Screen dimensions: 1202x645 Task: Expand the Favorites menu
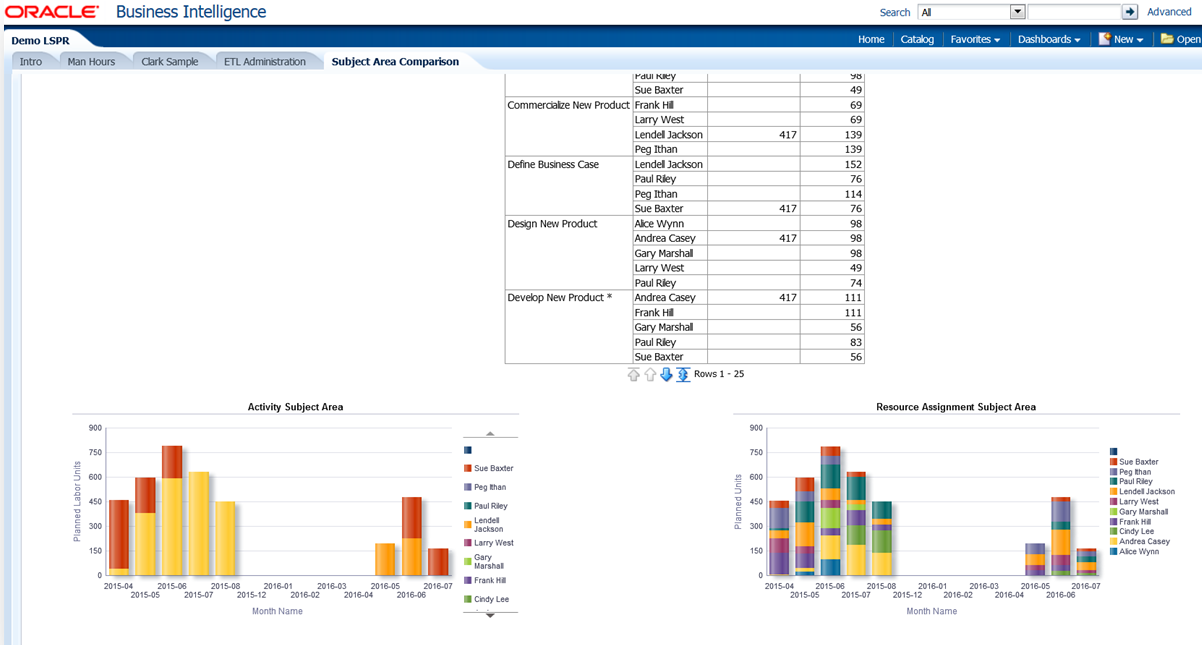975,39
